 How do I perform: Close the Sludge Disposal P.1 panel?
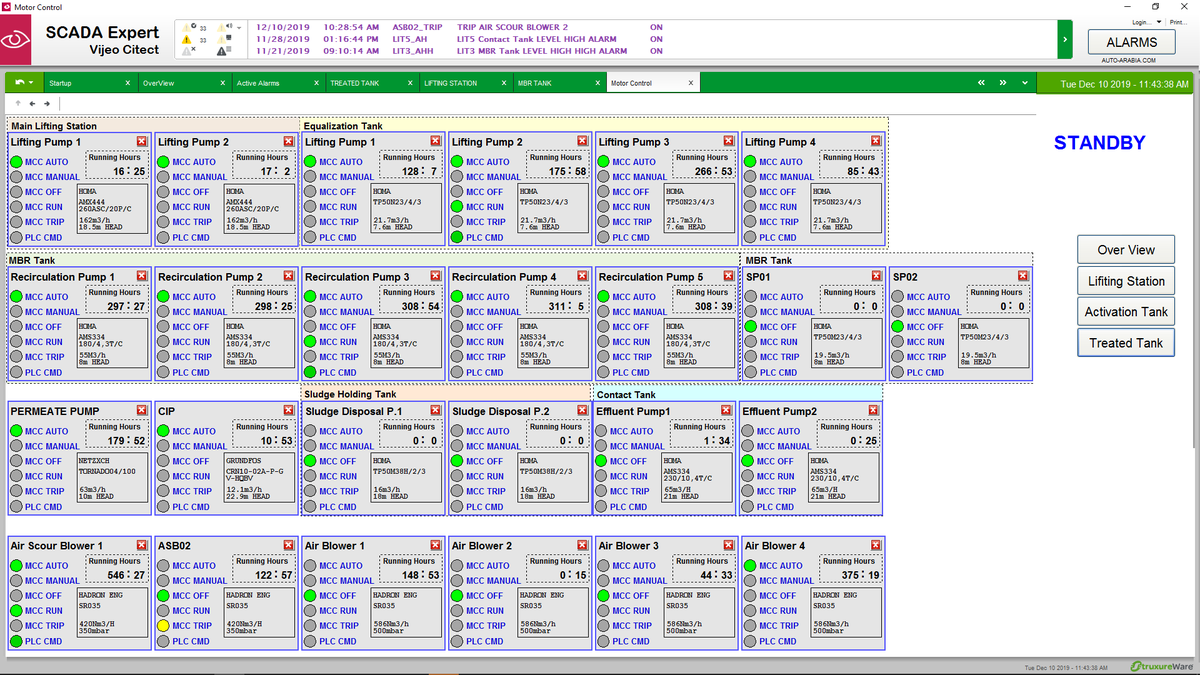tap(435, 411)
